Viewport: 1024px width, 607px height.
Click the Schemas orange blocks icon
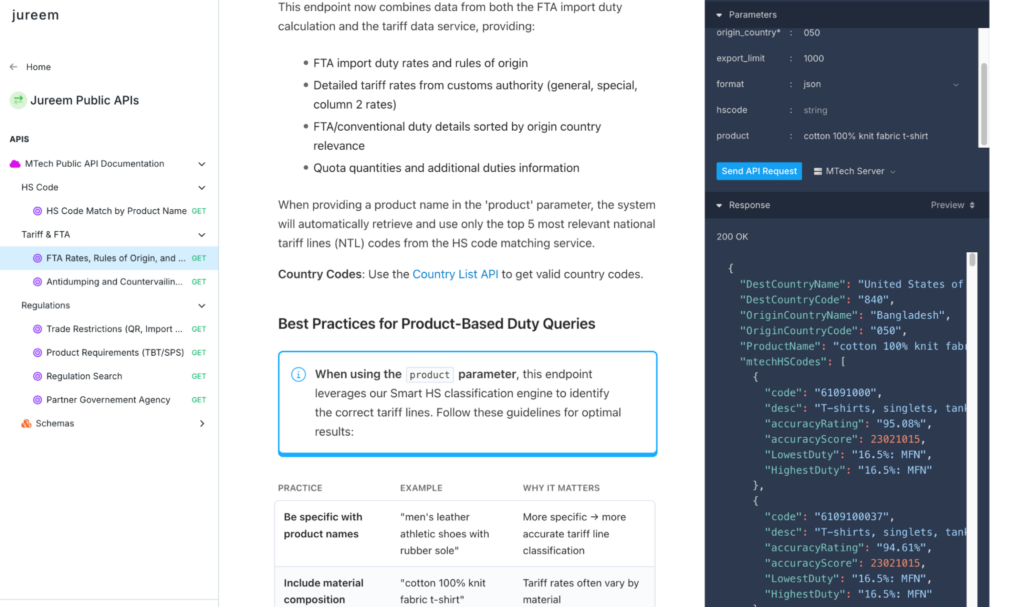26,423
